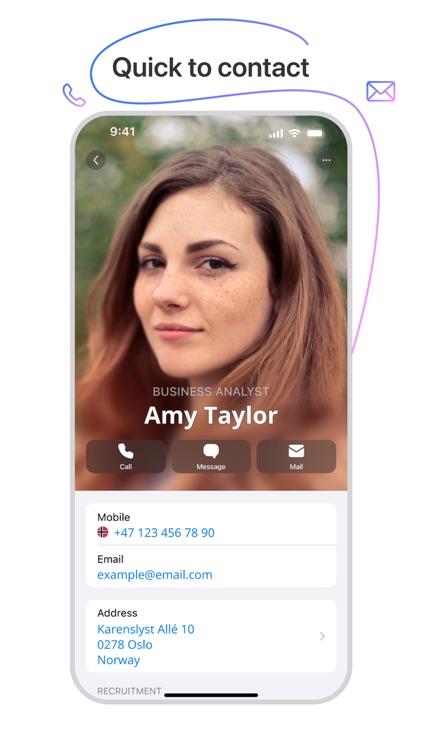Screen dimensions: 422x750
Task: Expand address with right chevron
Action: (x=322, y=636)
